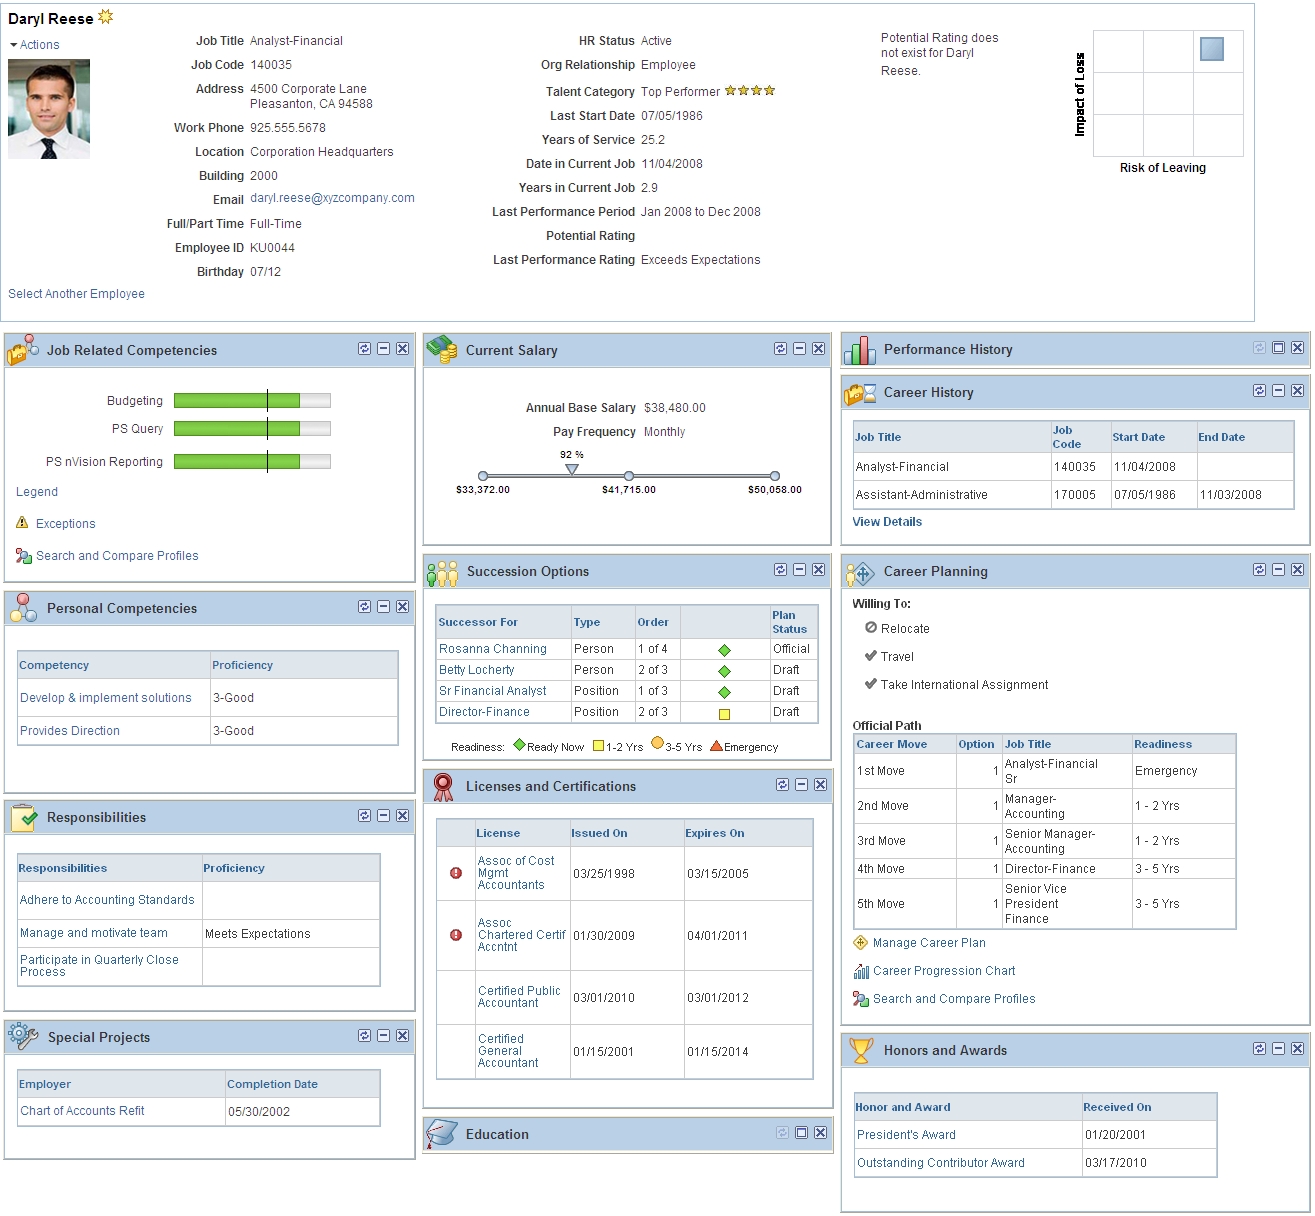The width and height of the screenshot is (1315, 1216).
Task: Open Rosanna Channing's successor profile
Action: [x=492, y=648]
